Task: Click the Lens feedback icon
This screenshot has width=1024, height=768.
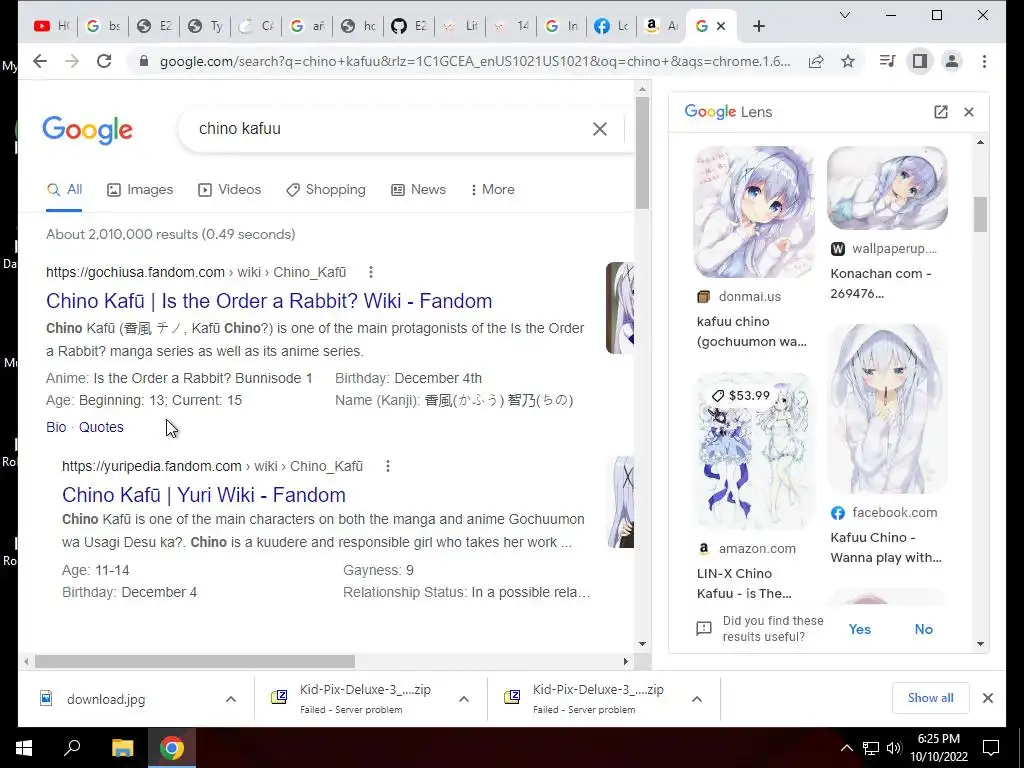Action: tap(704, 629)
